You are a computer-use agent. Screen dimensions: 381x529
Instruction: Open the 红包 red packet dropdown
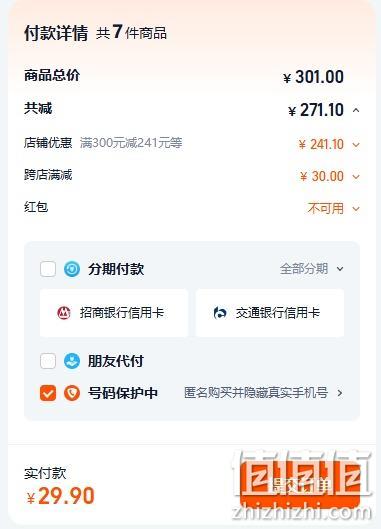point(356,209)
